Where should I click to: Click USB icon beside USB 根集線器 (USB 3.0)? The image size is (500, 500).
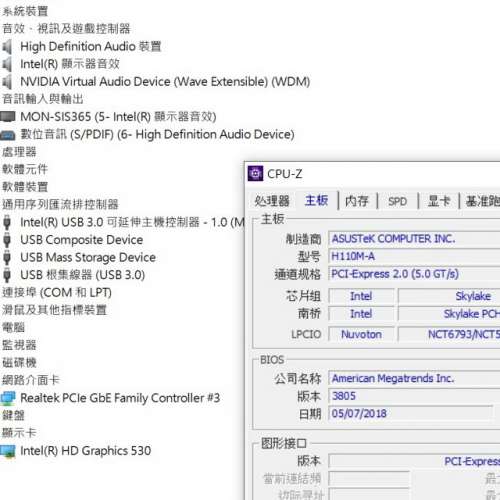tap(7, 275)
